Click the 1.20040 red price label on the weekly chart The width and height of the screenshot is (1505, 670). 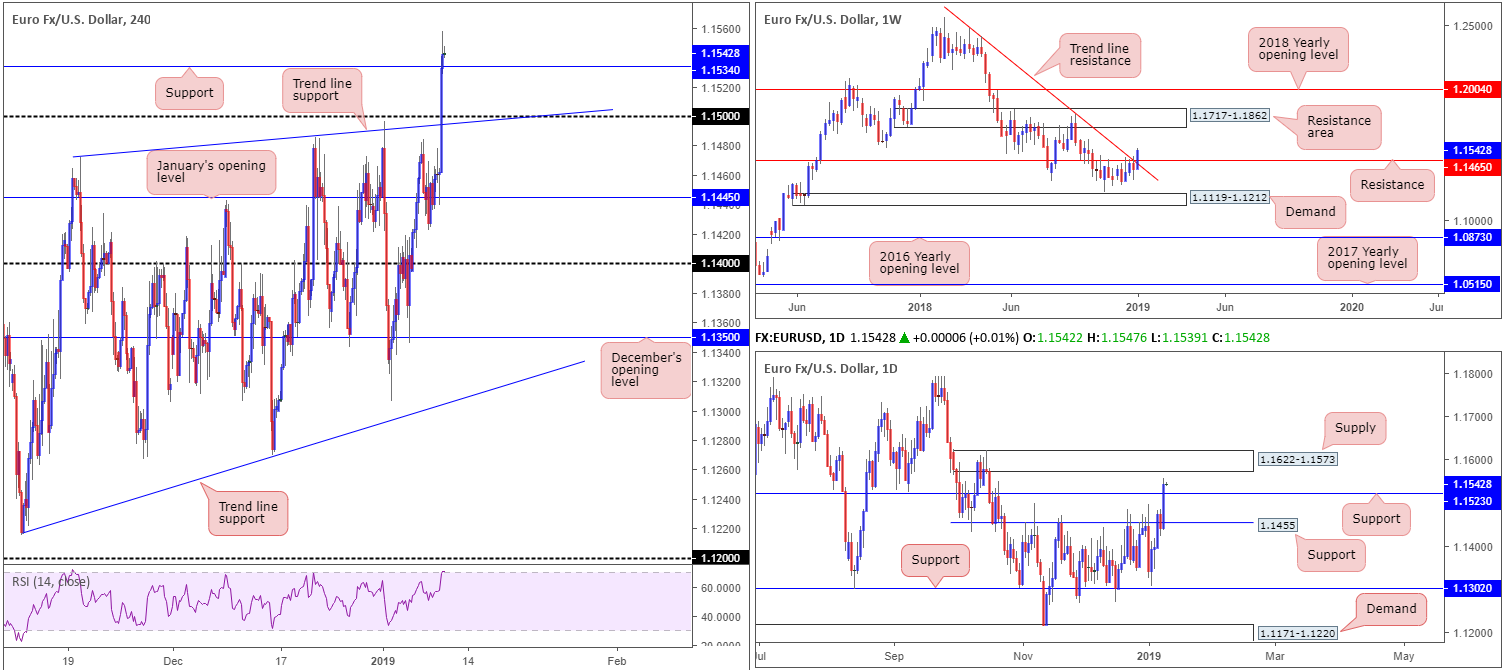(1472, 89)
